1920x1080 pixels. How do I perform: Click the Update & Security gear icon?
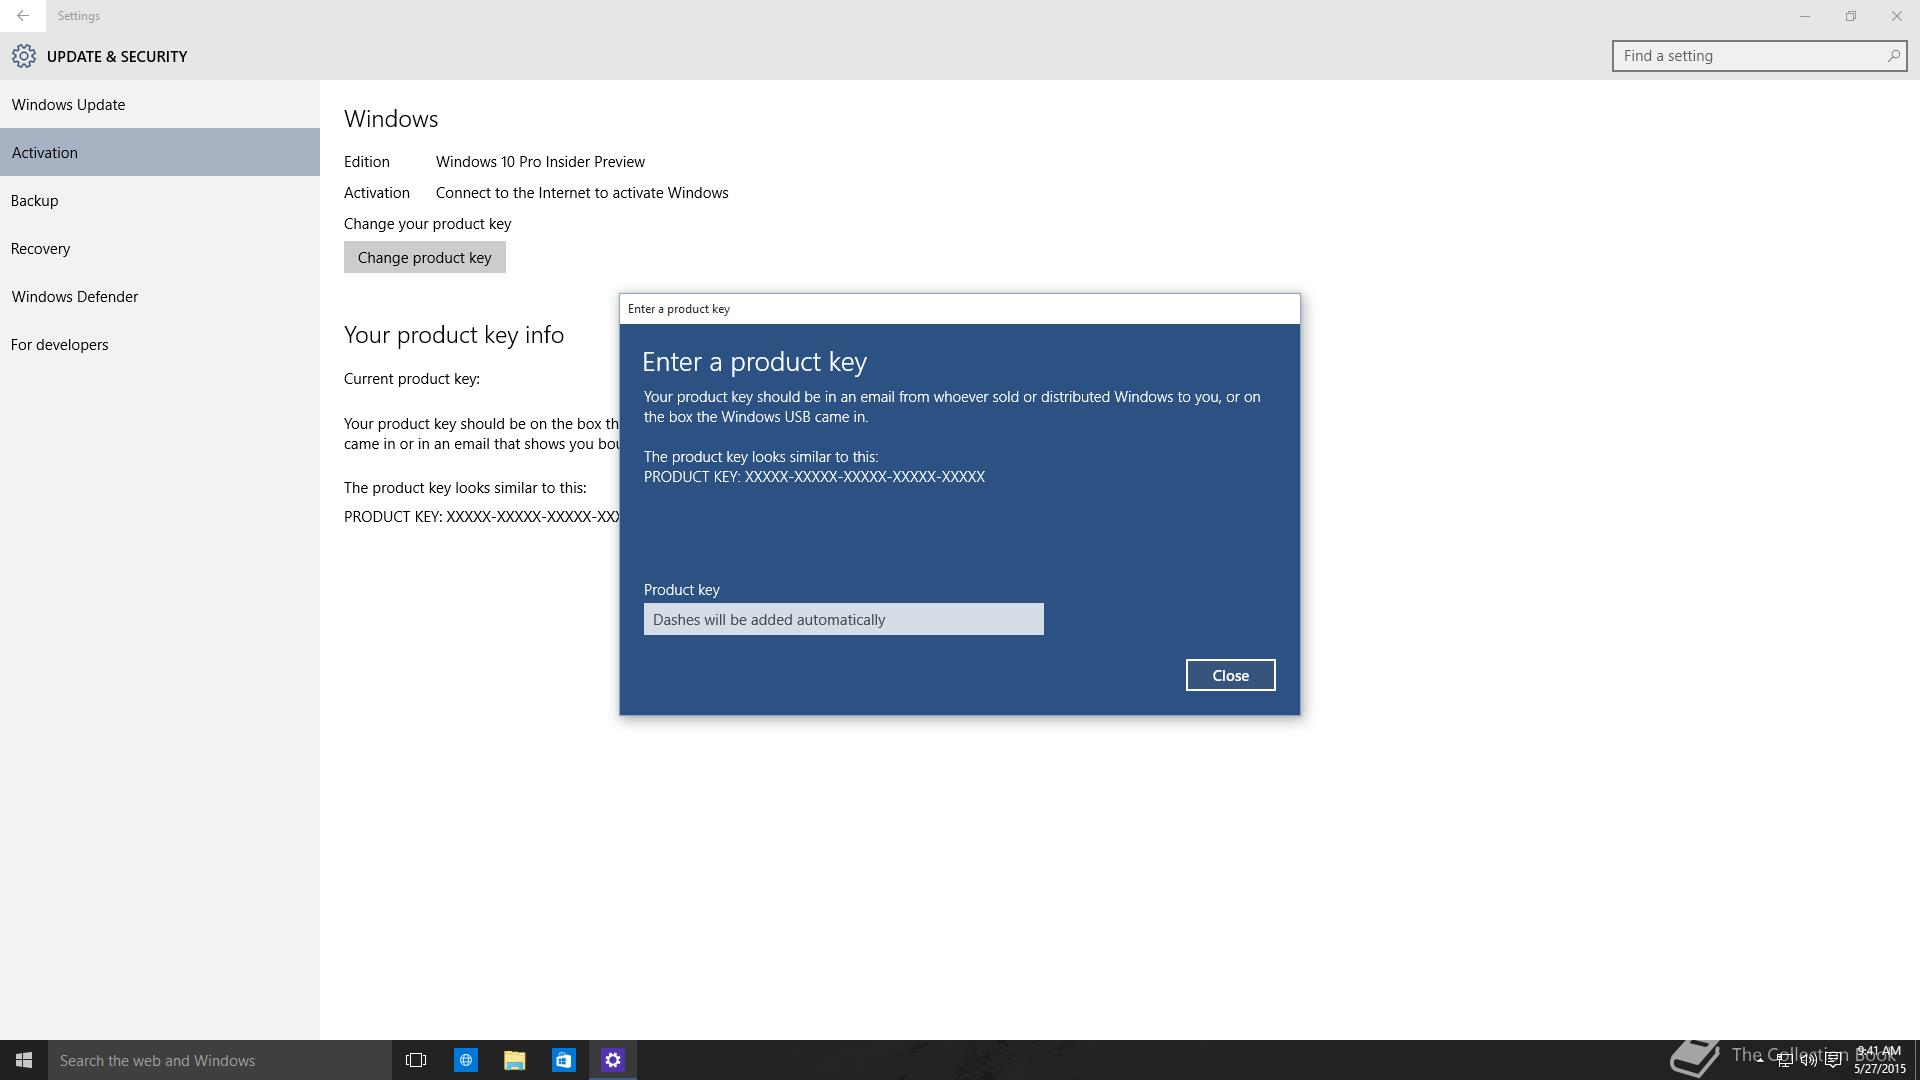24,56
